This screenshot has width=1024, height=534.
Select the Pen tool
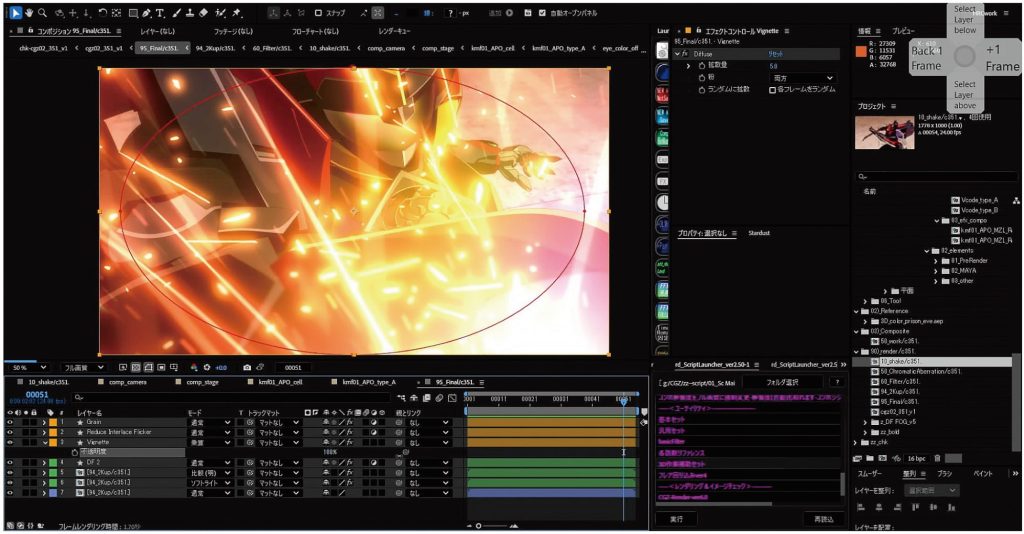point(146,12)
